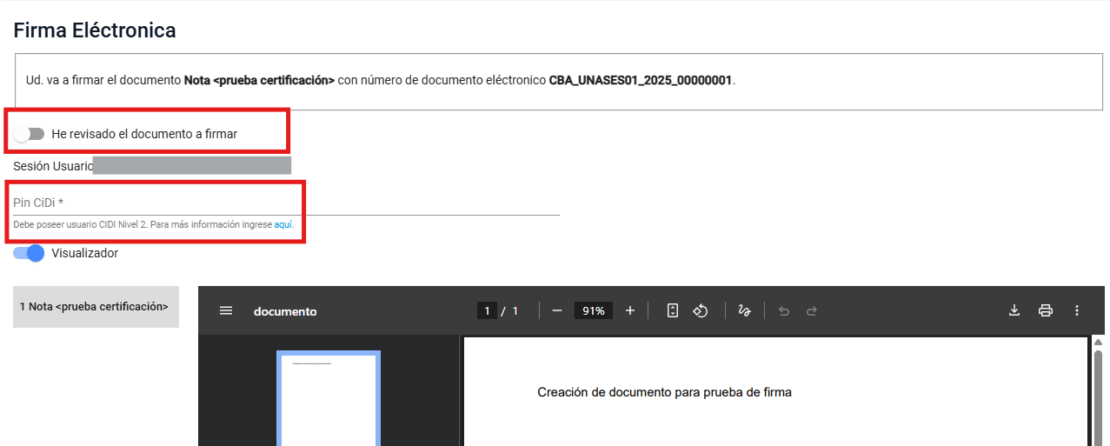Turn off the Visualizador switch

(x=29, y=254)
